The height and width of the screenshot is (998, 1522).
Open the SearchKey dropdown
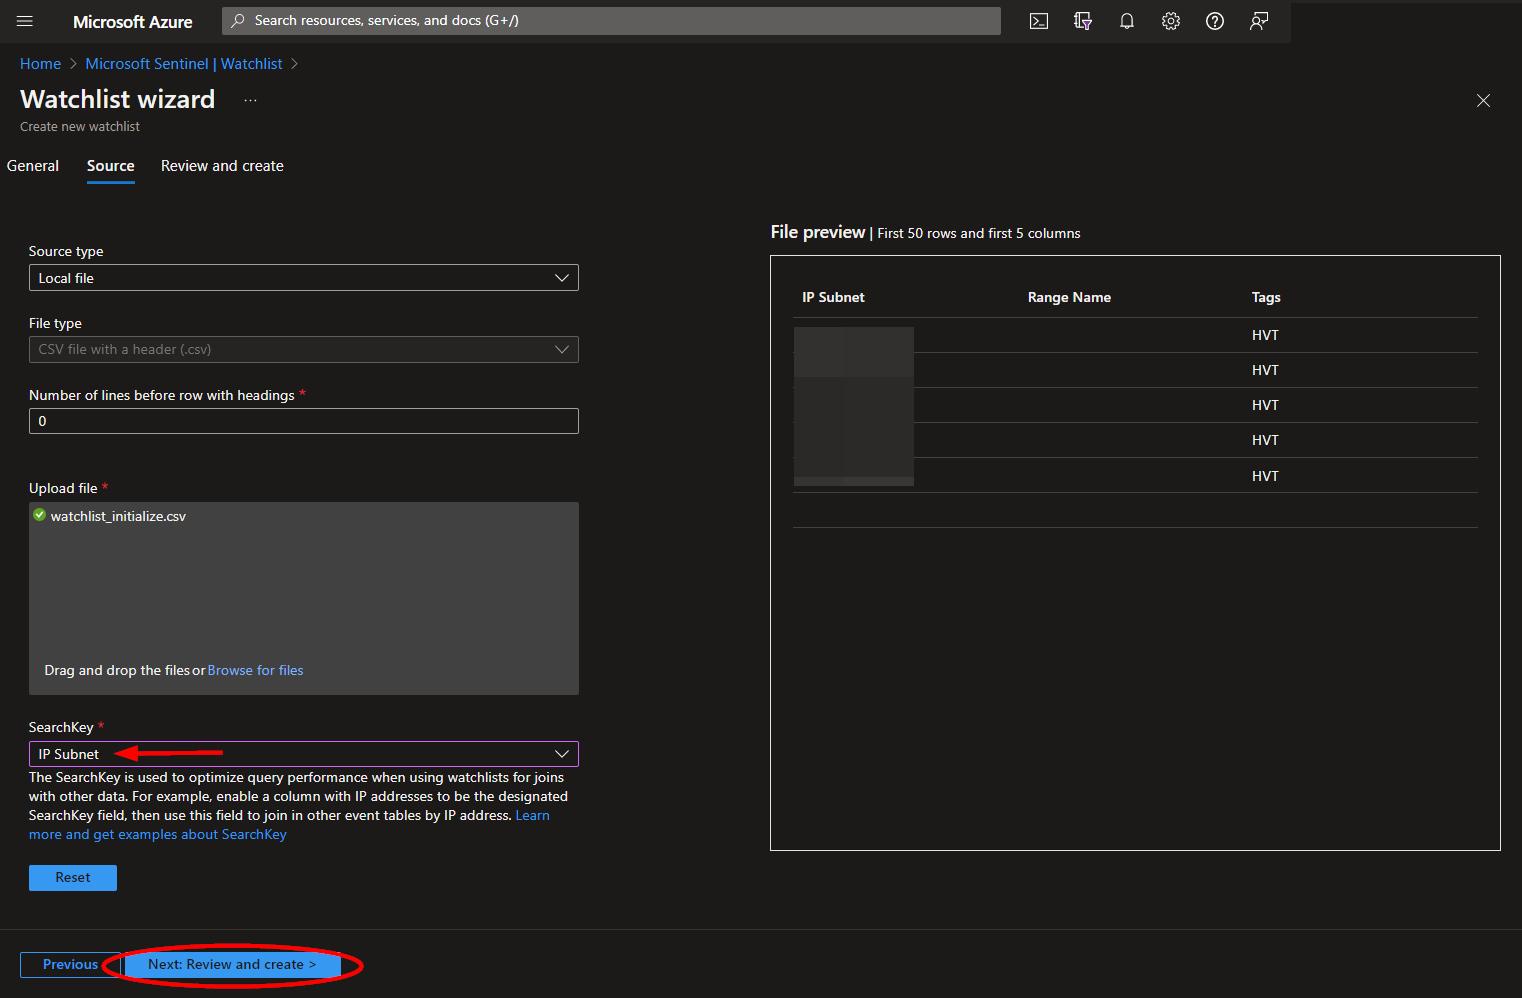point(304,754)
